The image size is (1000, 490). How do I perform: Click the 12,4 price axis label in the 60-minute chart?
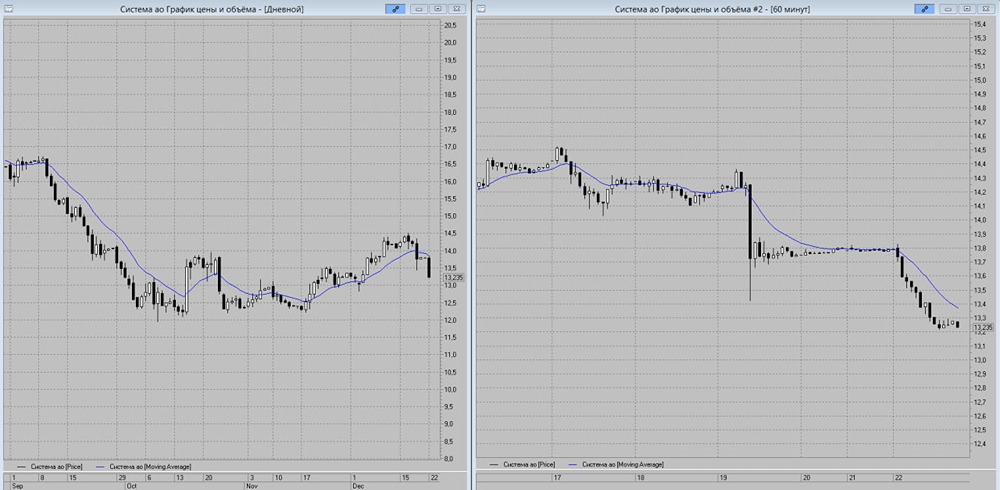click(x=979, y=443)
